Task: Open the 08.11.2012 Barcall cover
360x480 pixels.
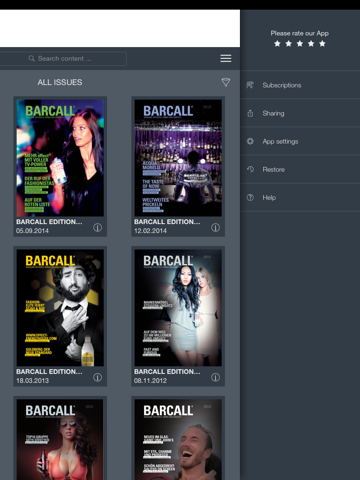Action: [178, 308]
